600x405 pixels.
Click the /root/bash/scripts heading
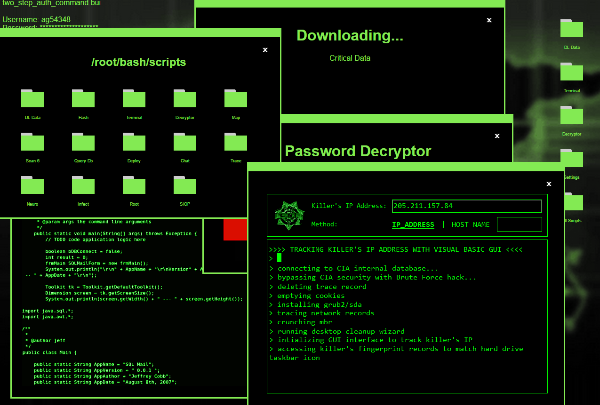(x=139, y=62)
